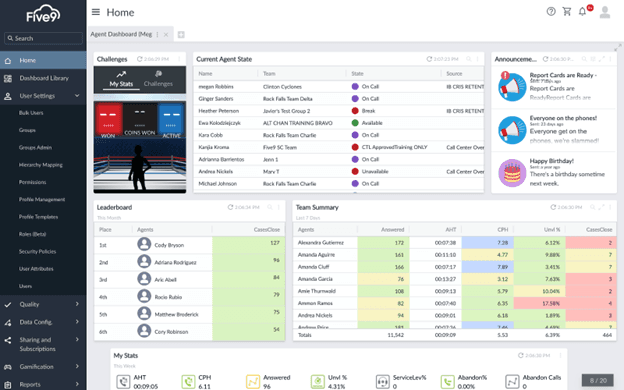This screenshot has width=624, height=390.
Task: Refresh the Team Summary widget
Action: [x=553, y=207]
